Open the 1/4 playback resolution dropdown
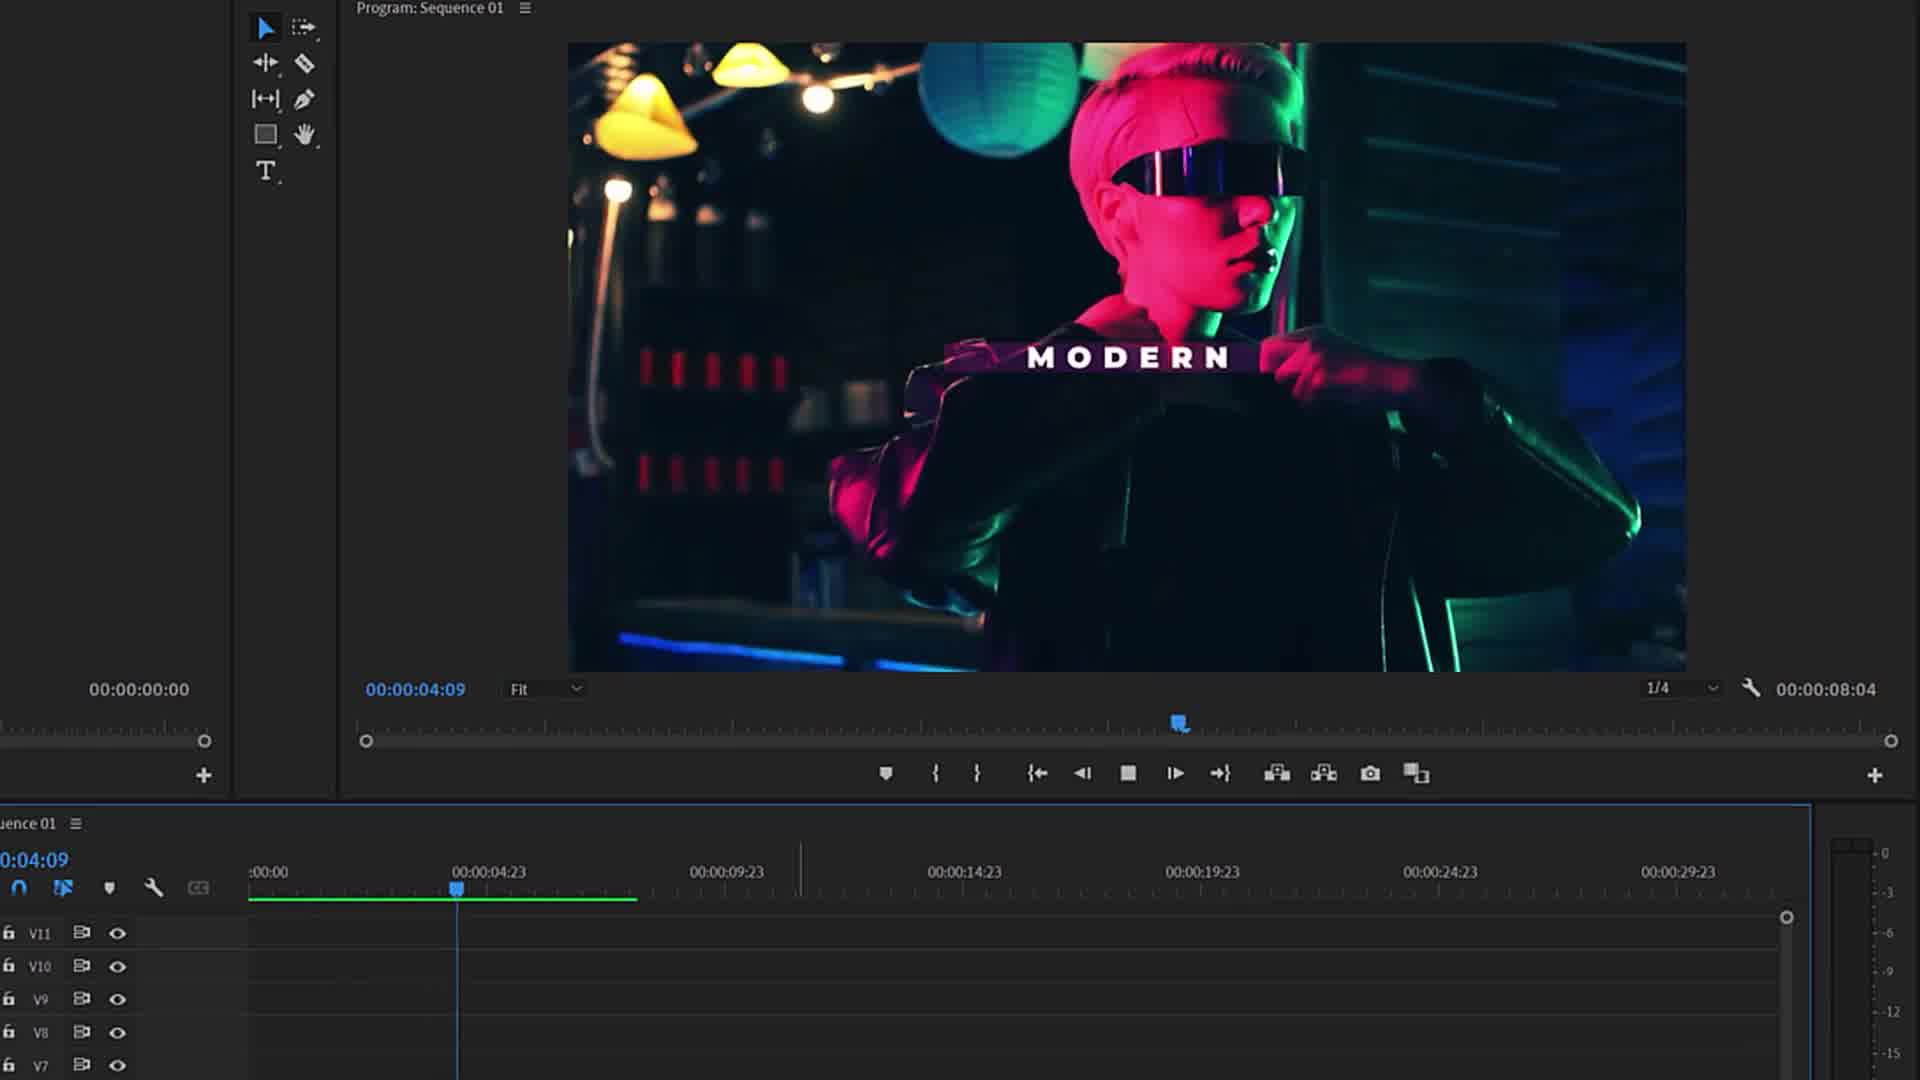Viewport: 1920px width, 1080px height. click(1682, 688)
